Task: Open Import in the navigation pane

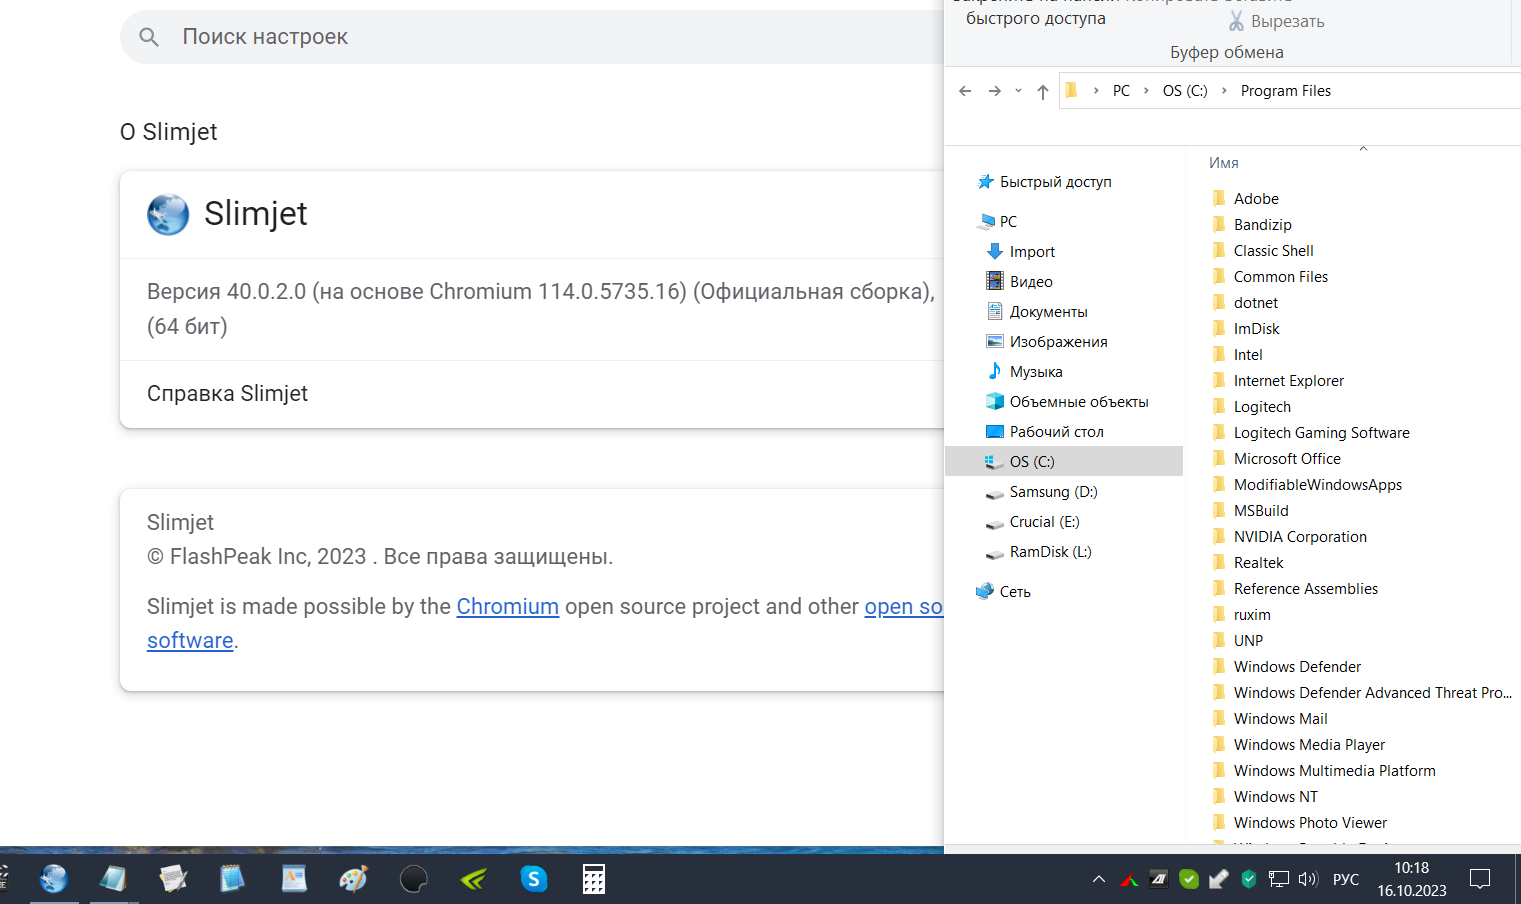Action: (1032, 252)
